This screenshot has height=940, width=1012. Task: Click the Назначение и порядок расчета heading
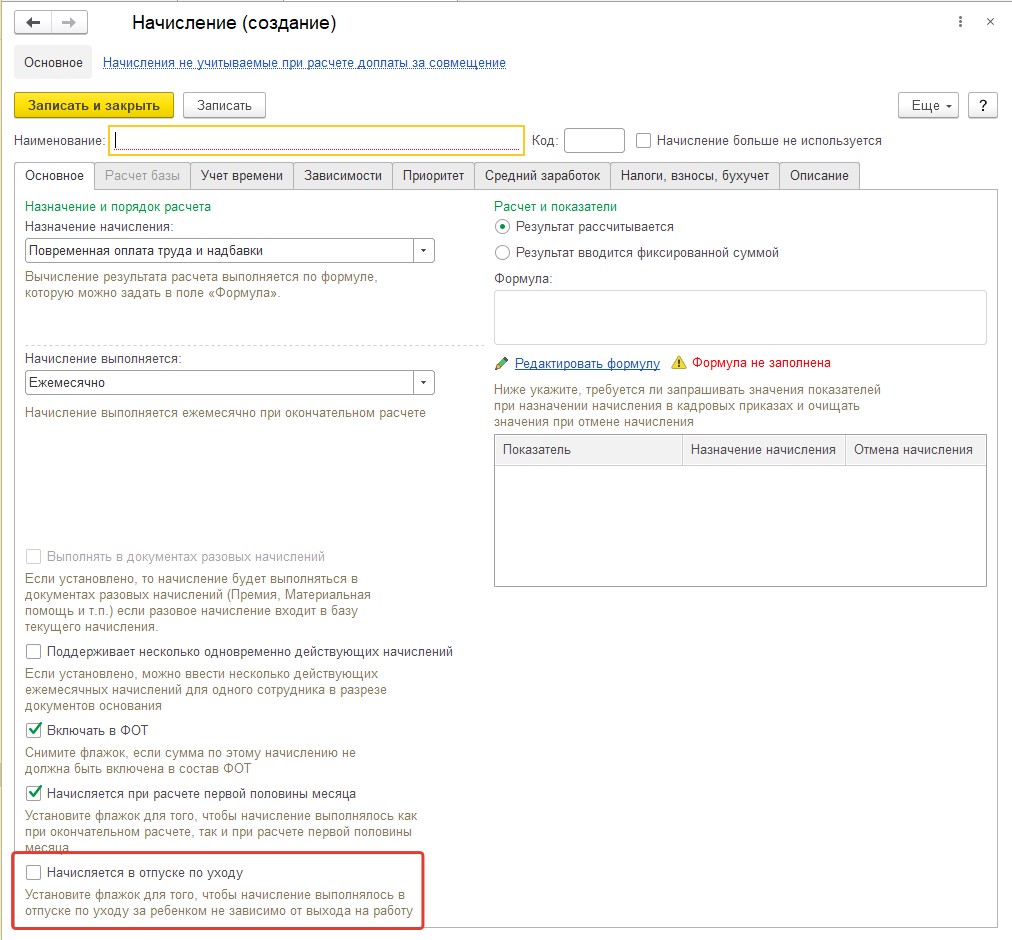(x=117, y=207)
